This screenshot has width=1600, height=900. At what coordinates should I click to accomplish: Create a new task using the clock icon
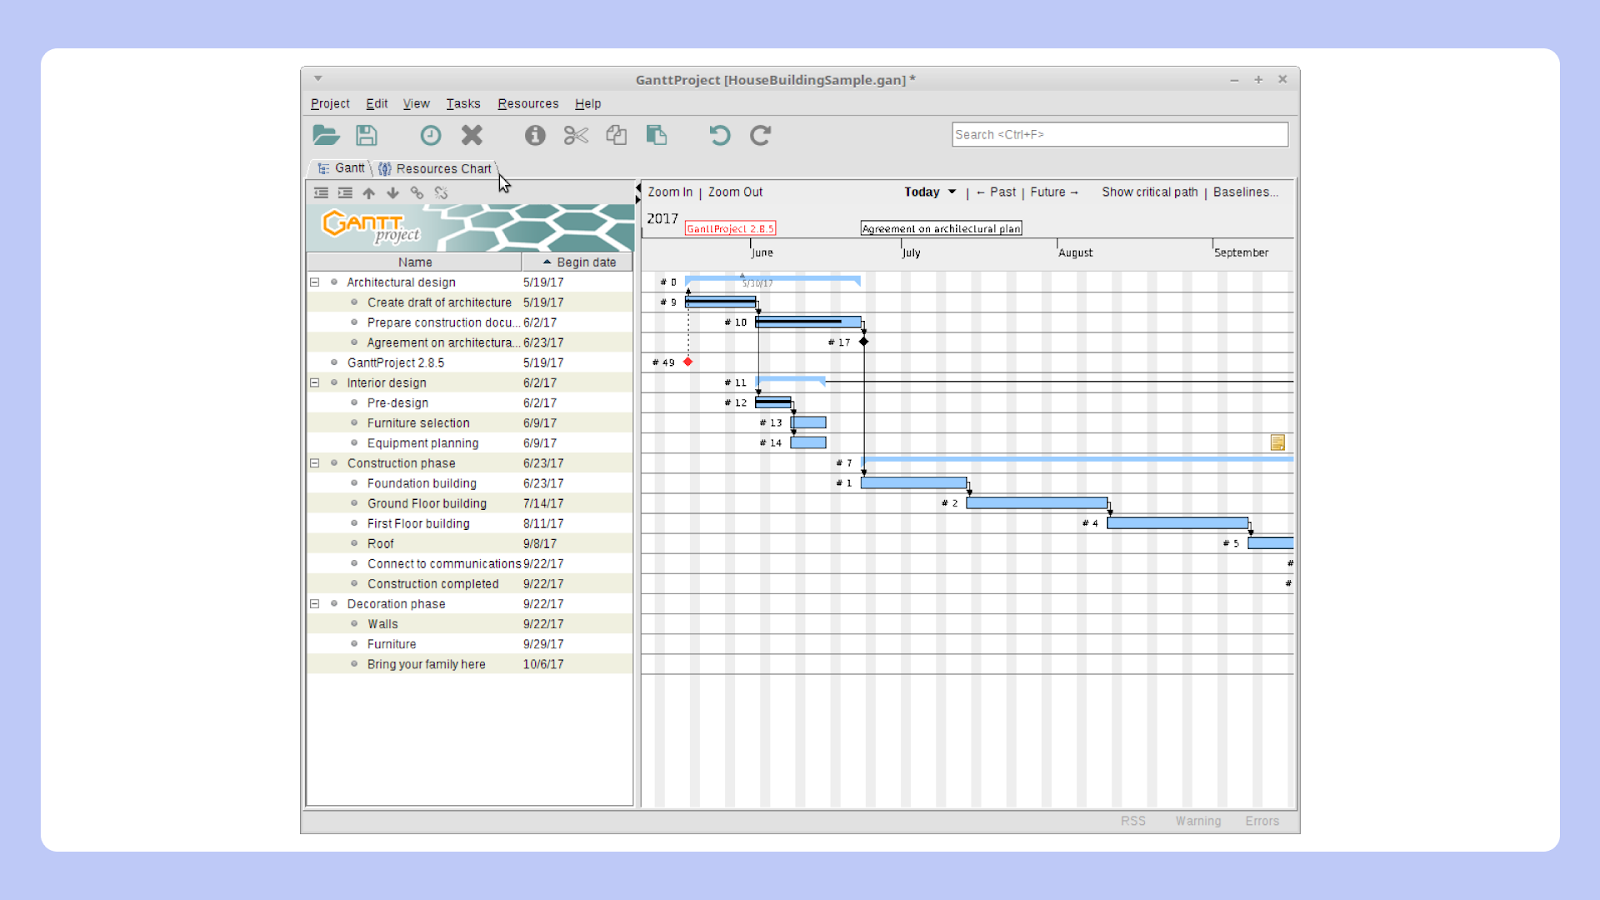[x=431, y=135]
